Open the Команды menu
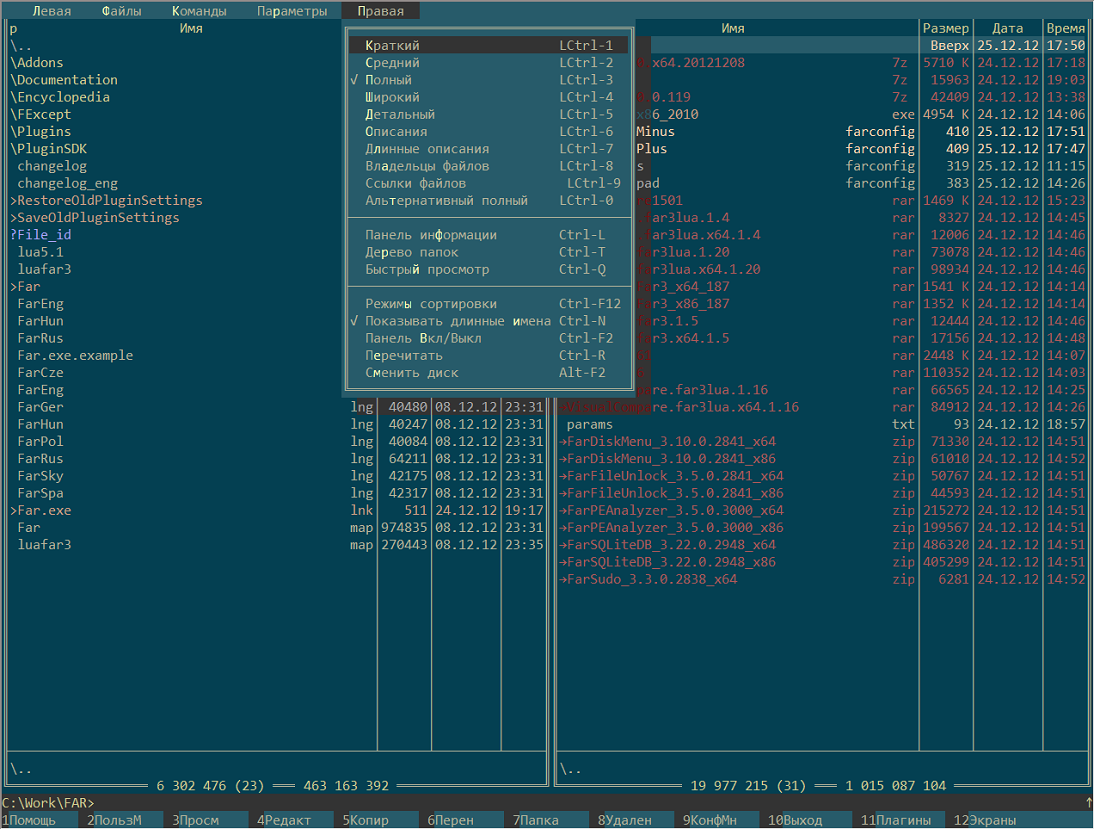The width and height of the screenshot is (1094, 829). (199, 12)
